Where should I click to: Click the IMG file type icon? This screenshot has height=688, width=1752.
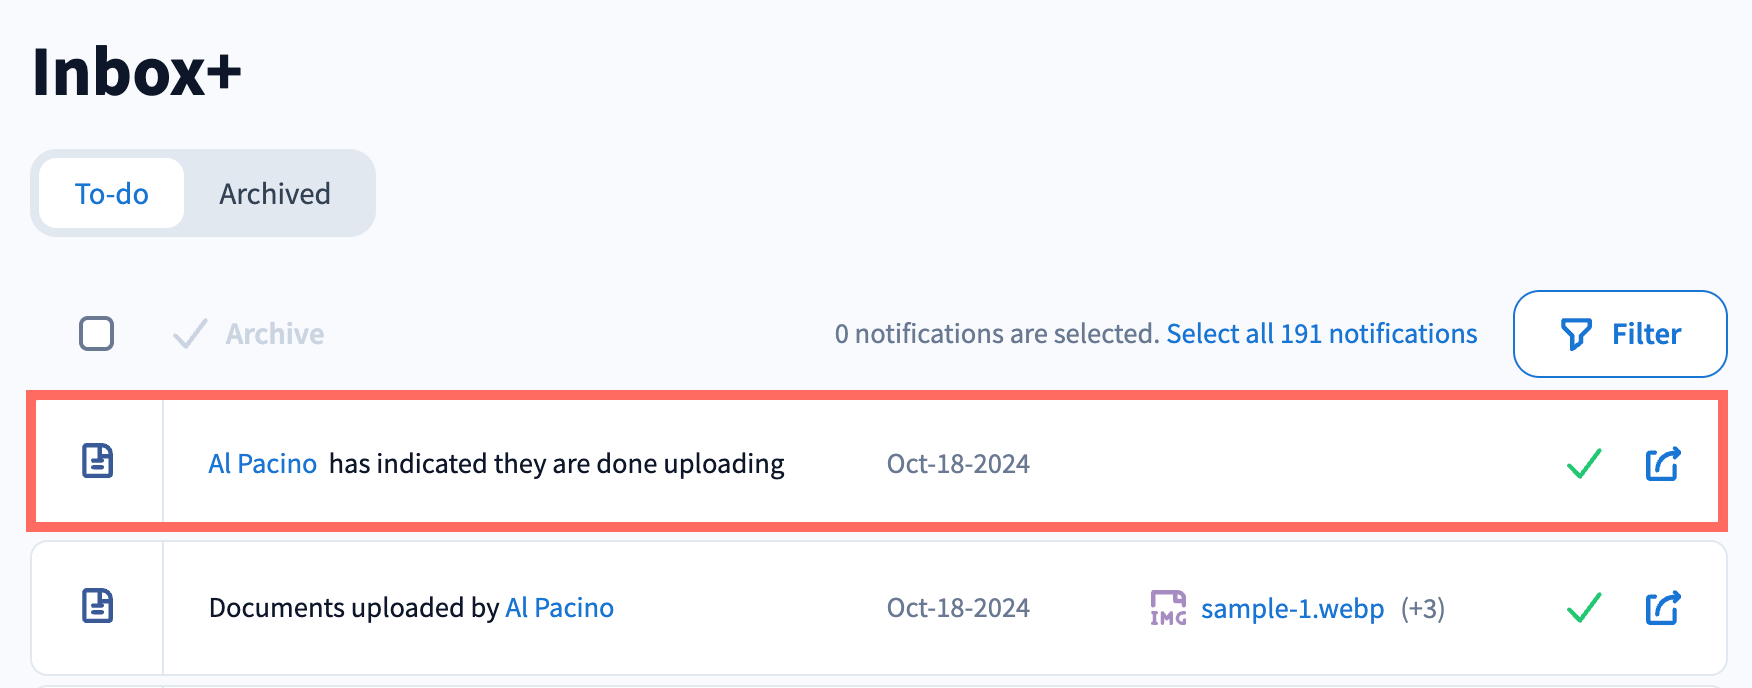pos(1168,608)
